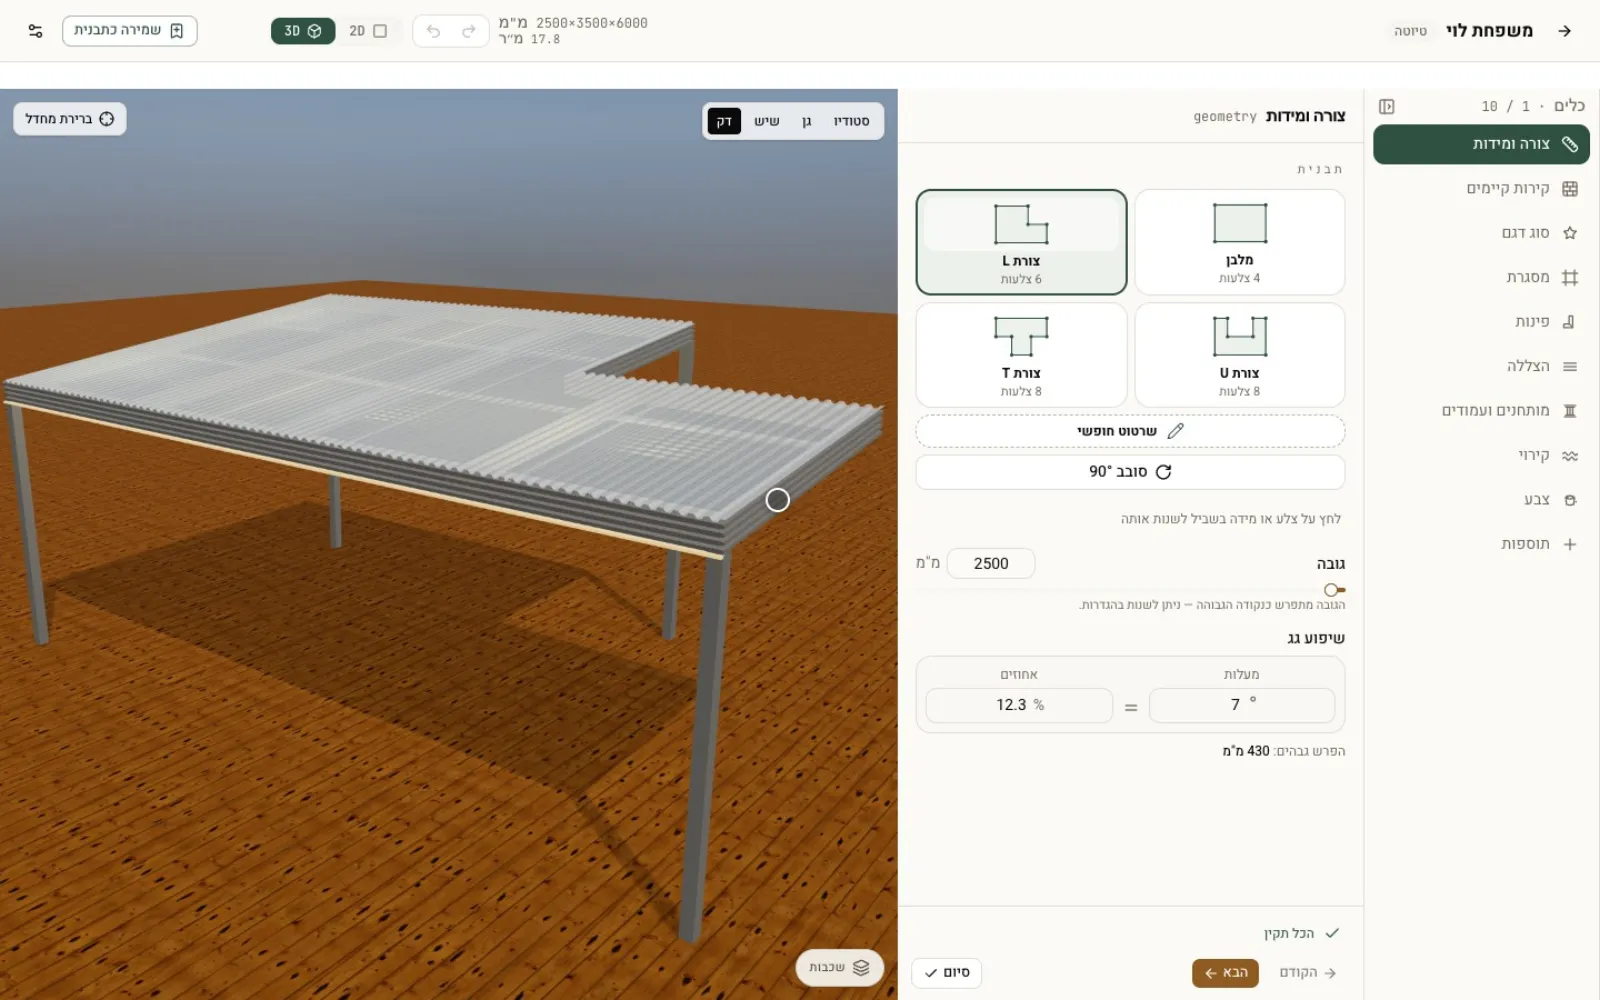
Task: Open the סוג דגם (model type) tool
Action: (x=1481, y=233)
